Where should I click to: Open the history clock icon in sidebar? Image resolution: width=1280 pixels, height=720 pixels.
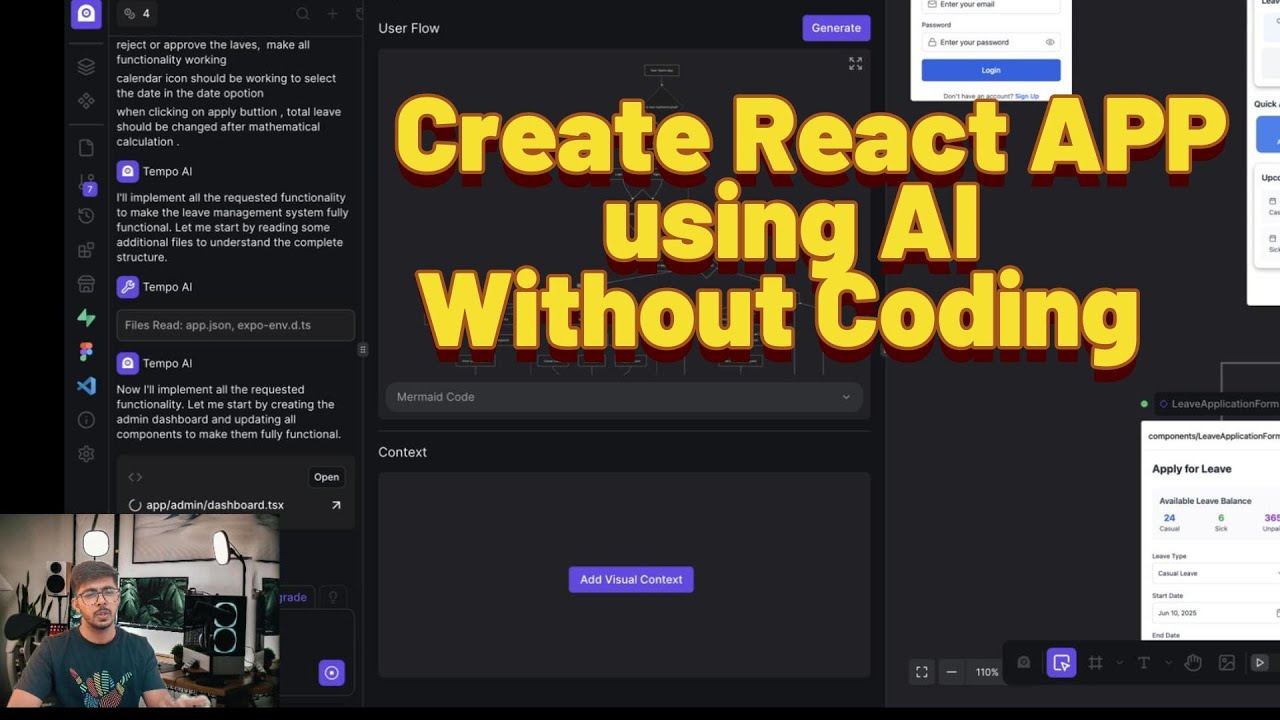(86, 216)
